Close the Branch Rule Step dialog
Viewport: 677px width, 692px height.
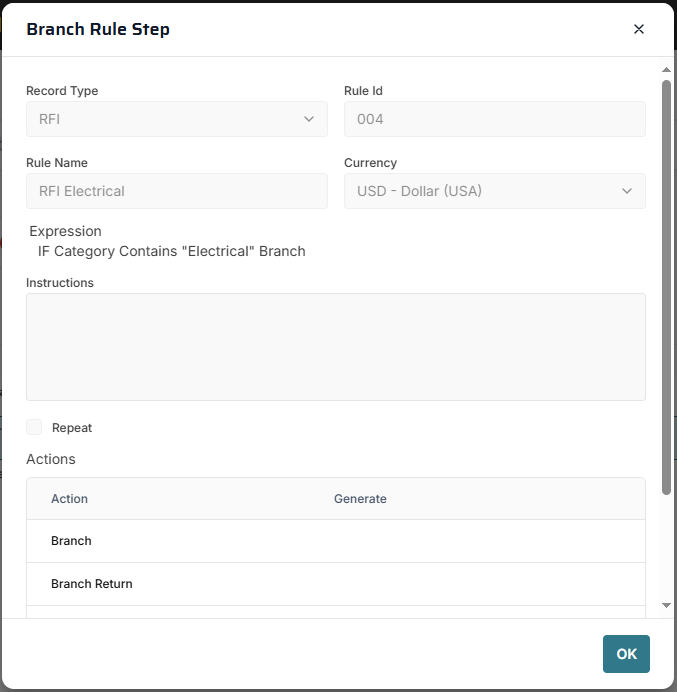click(x=639, y=29)
